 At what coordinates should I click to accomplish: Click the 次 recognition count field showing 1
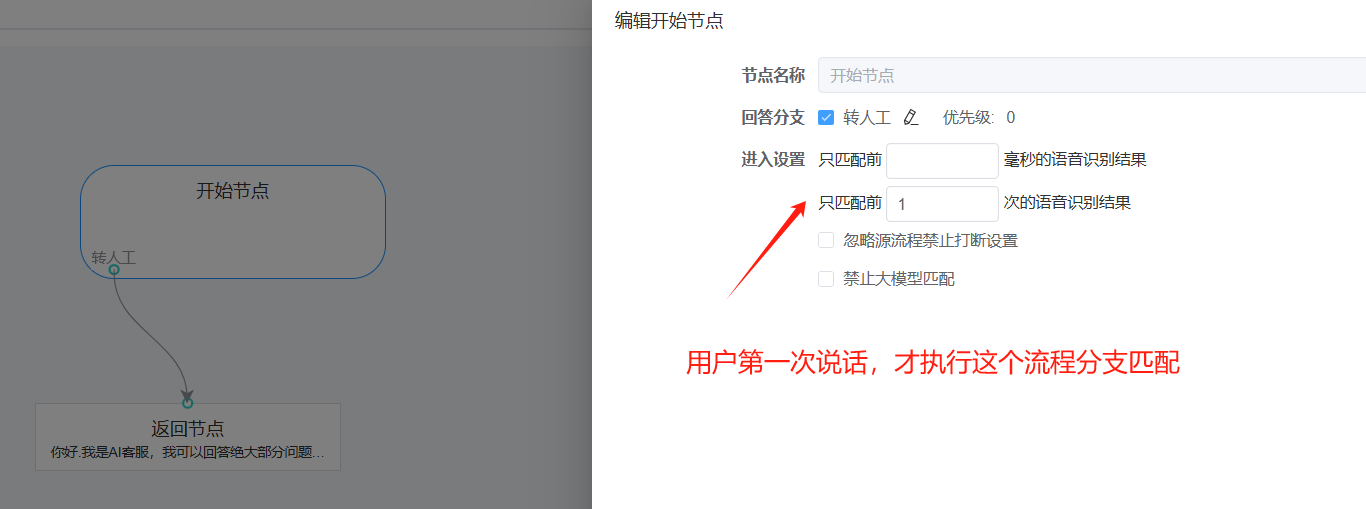pyautogui.click(x=942, y=203)
